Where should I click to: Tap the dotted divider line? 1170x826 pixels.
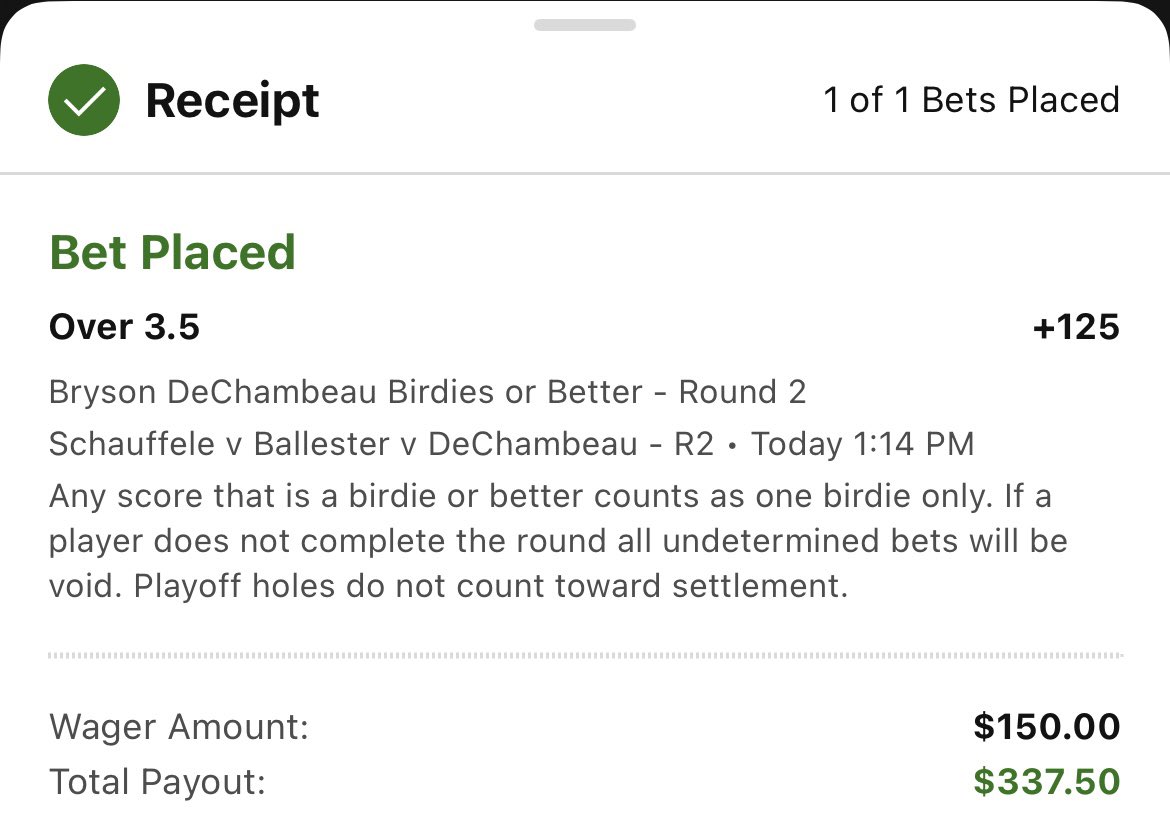pos(586,655)
